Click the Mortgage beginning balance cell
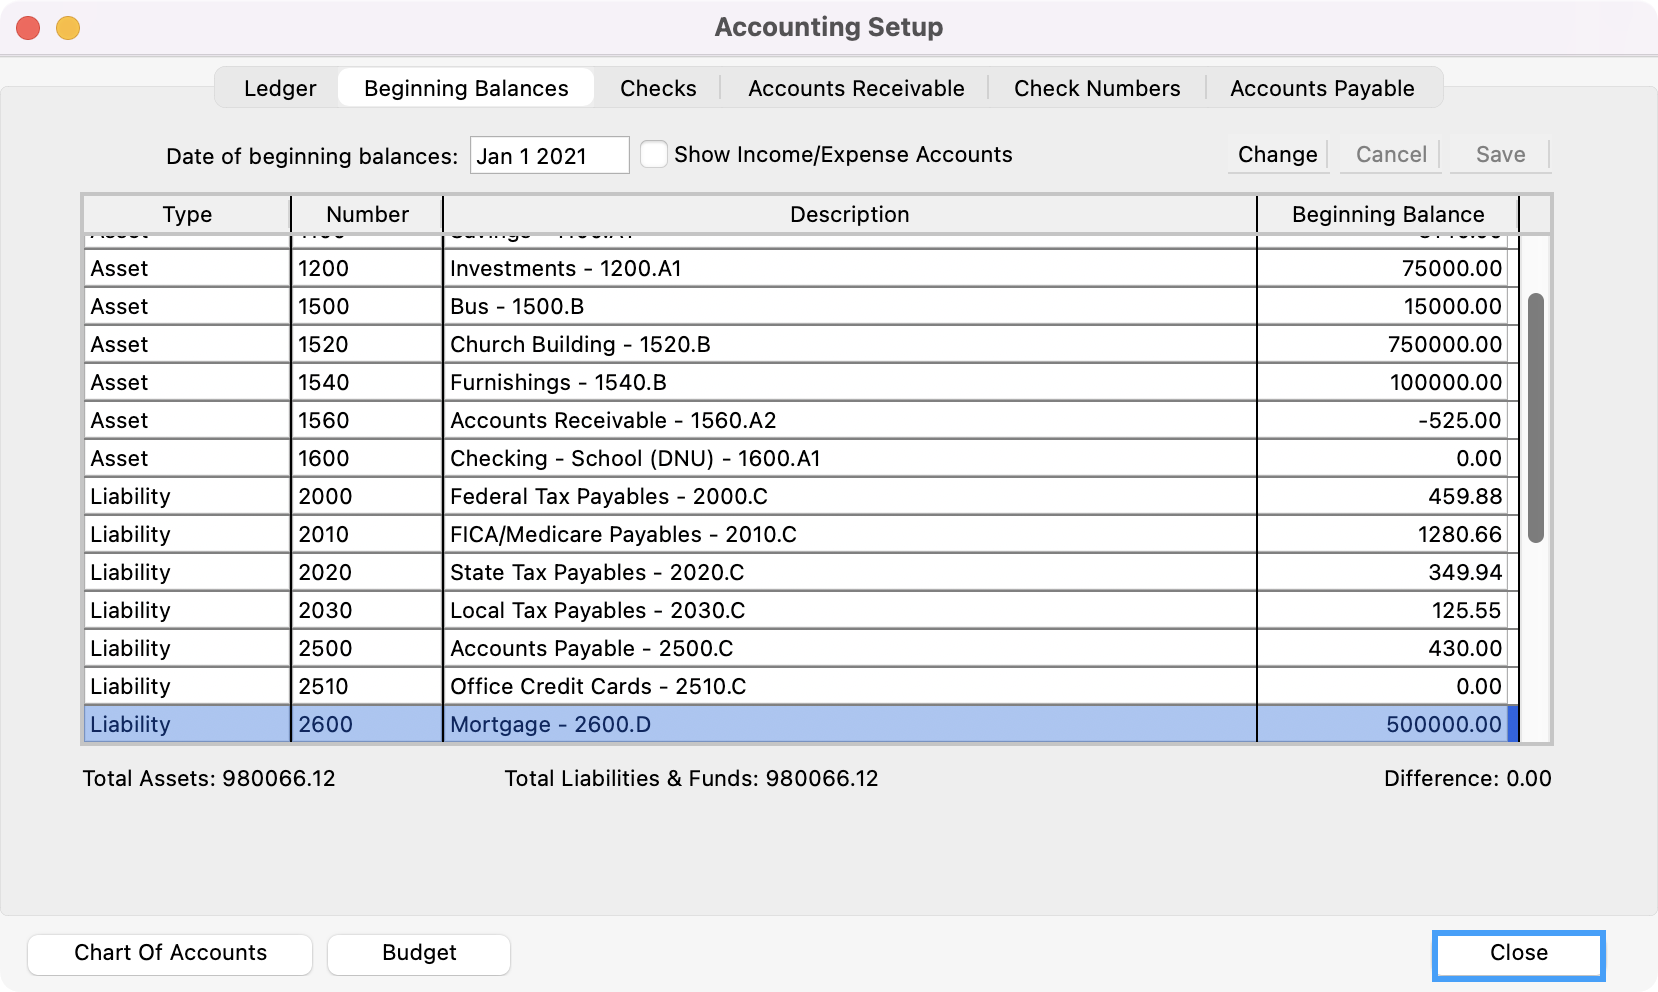Screen dimensions: 1658x992 point(1385,725)
